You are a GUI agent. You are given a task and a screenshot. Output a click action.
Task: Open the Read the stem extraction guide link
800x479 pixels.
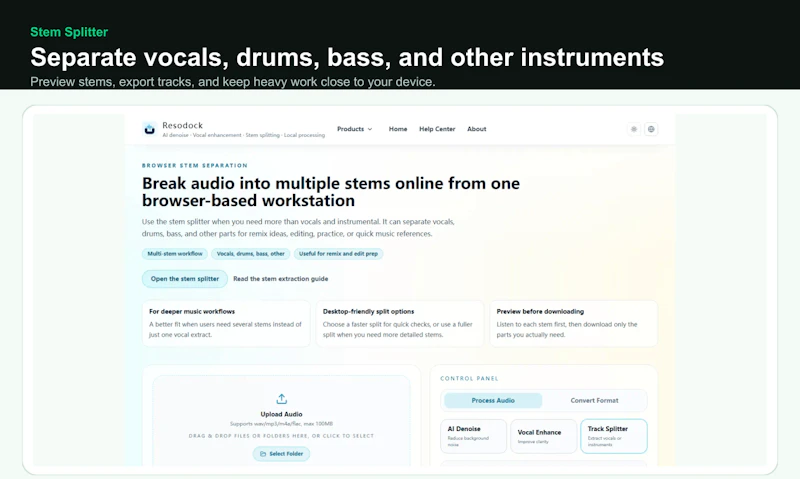[281, 279]
